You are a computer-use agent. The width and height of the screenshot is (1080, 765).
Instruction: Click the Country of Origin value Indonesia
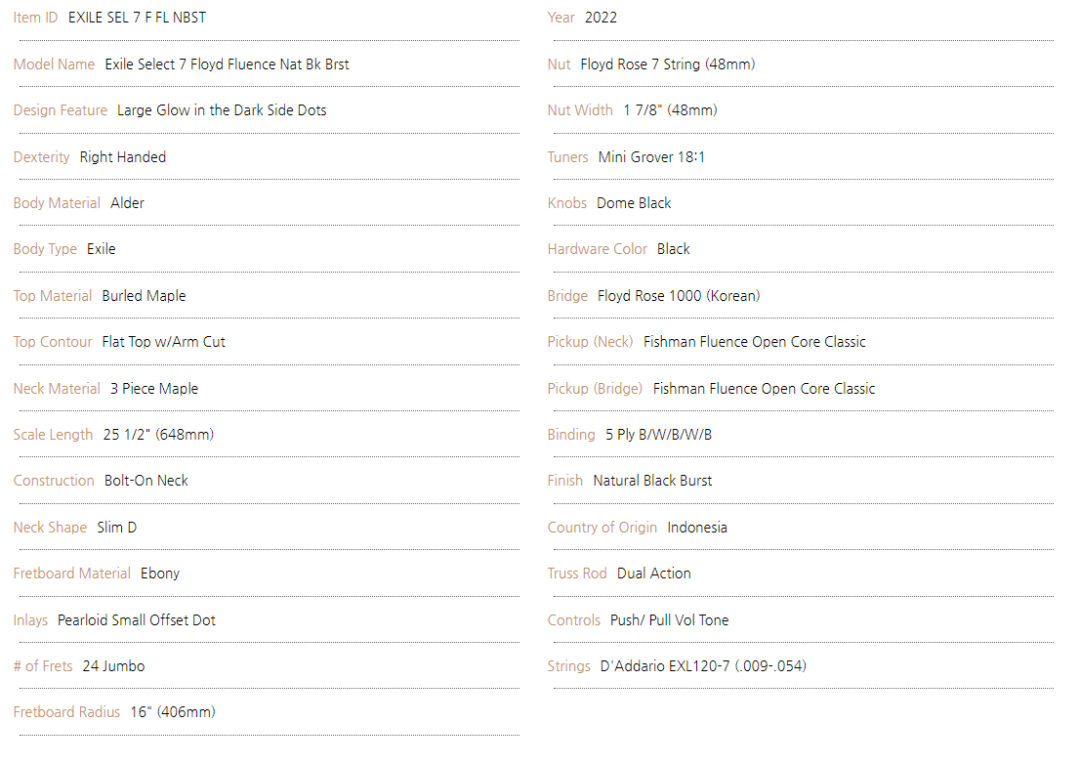pyautogui.click(x=697, y=527)
